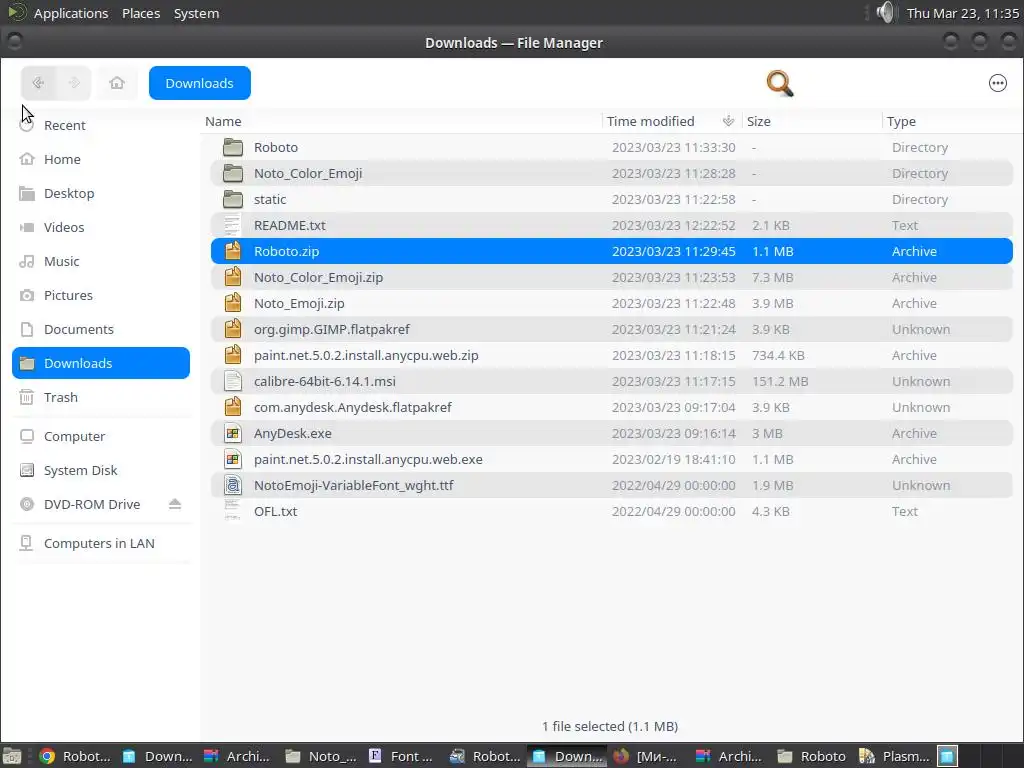Click the calibre-64bit-6.14.1.msi file icon
1024x768 pixels.
pos(232,381)
